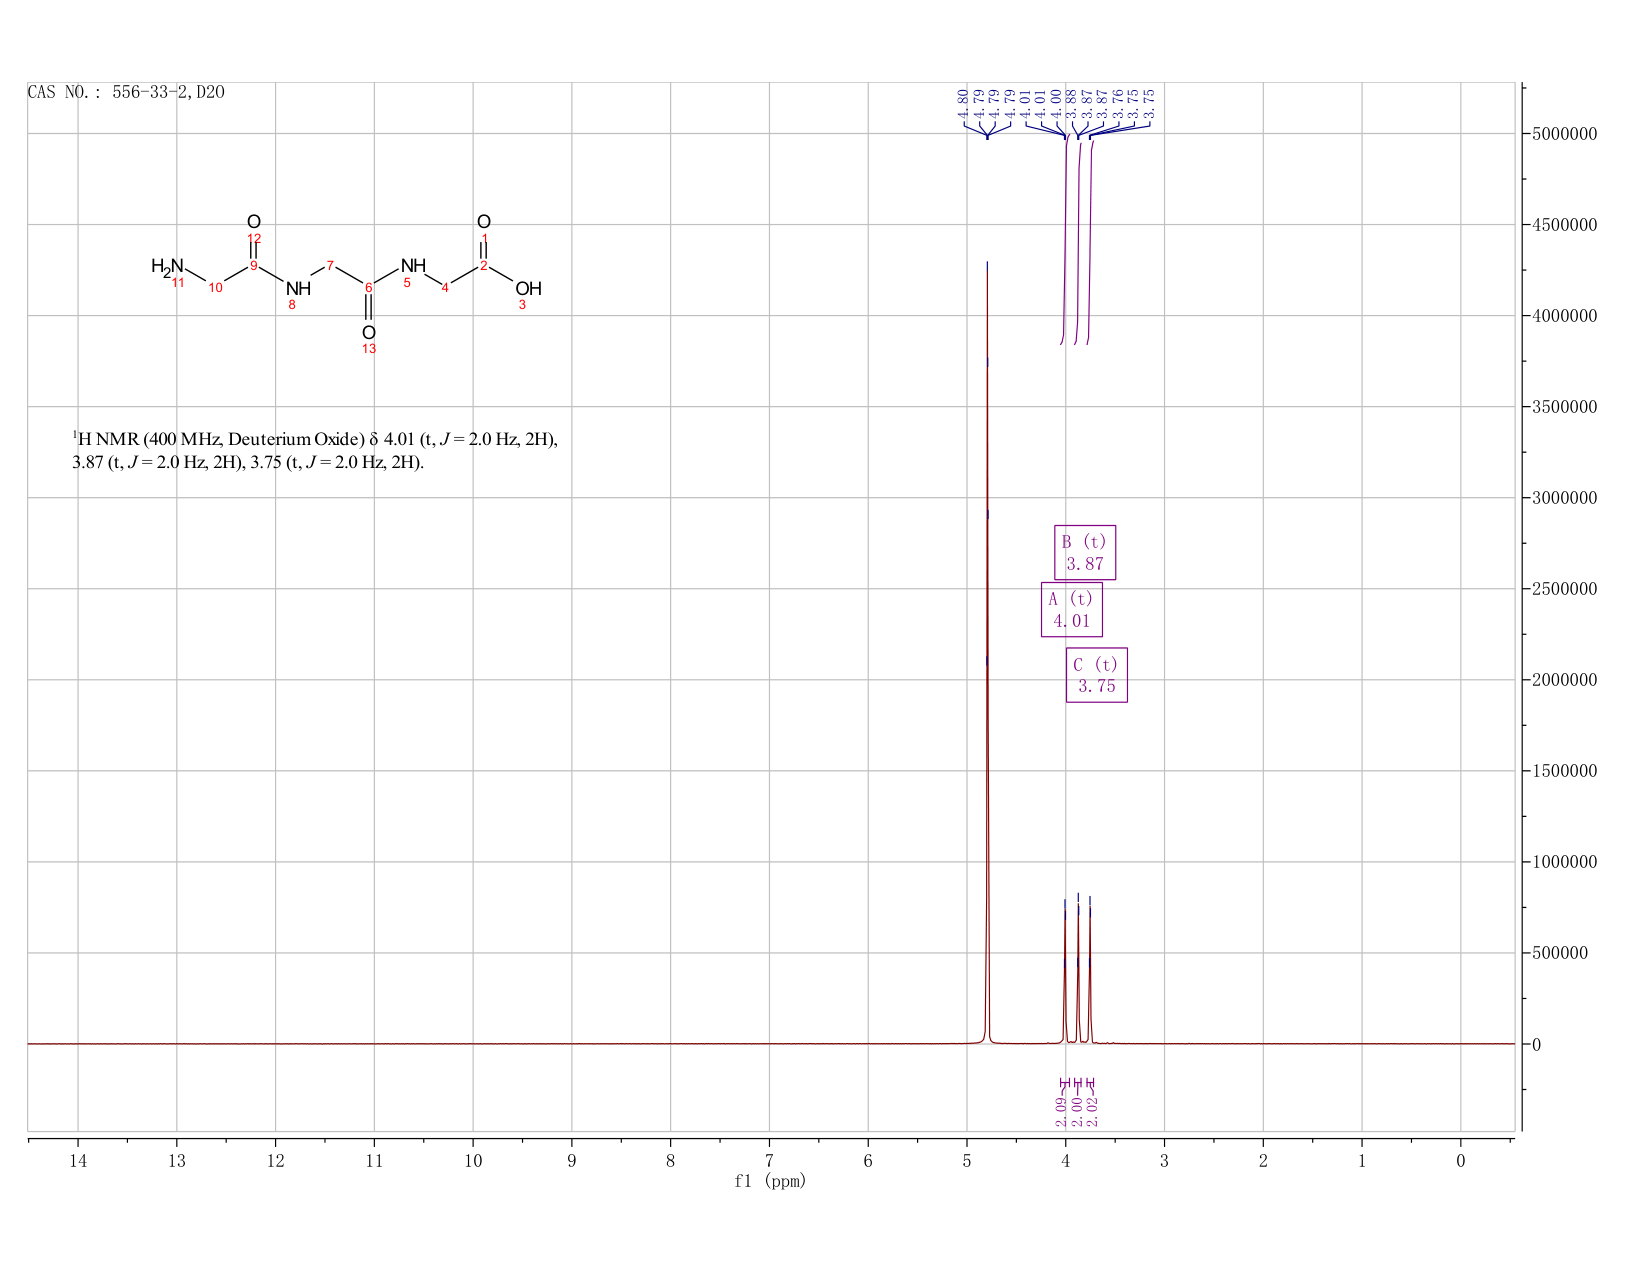Click the 4.00 peak label at top
This screenshot has width=1650, height=1275.
[1056, 103]
